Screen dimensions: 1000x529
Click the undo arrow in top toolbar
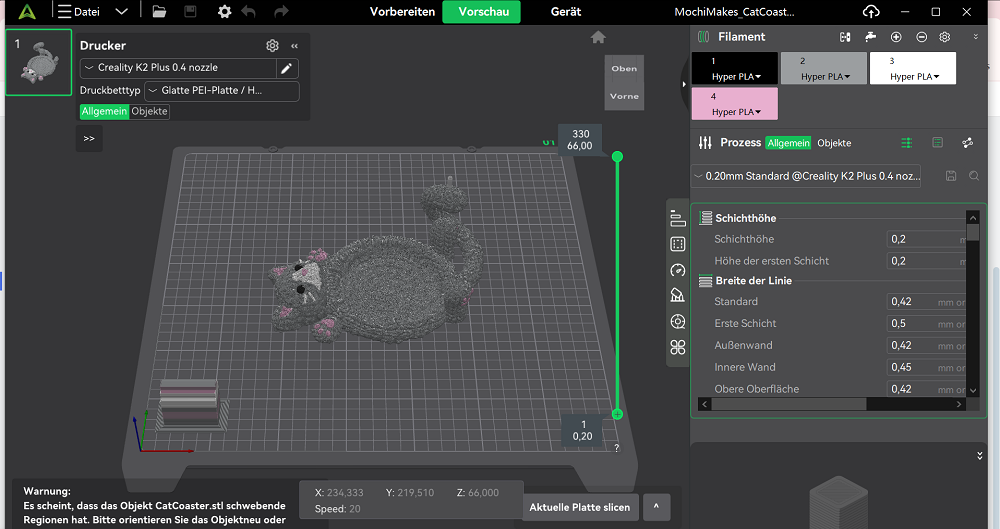point(249,12)
